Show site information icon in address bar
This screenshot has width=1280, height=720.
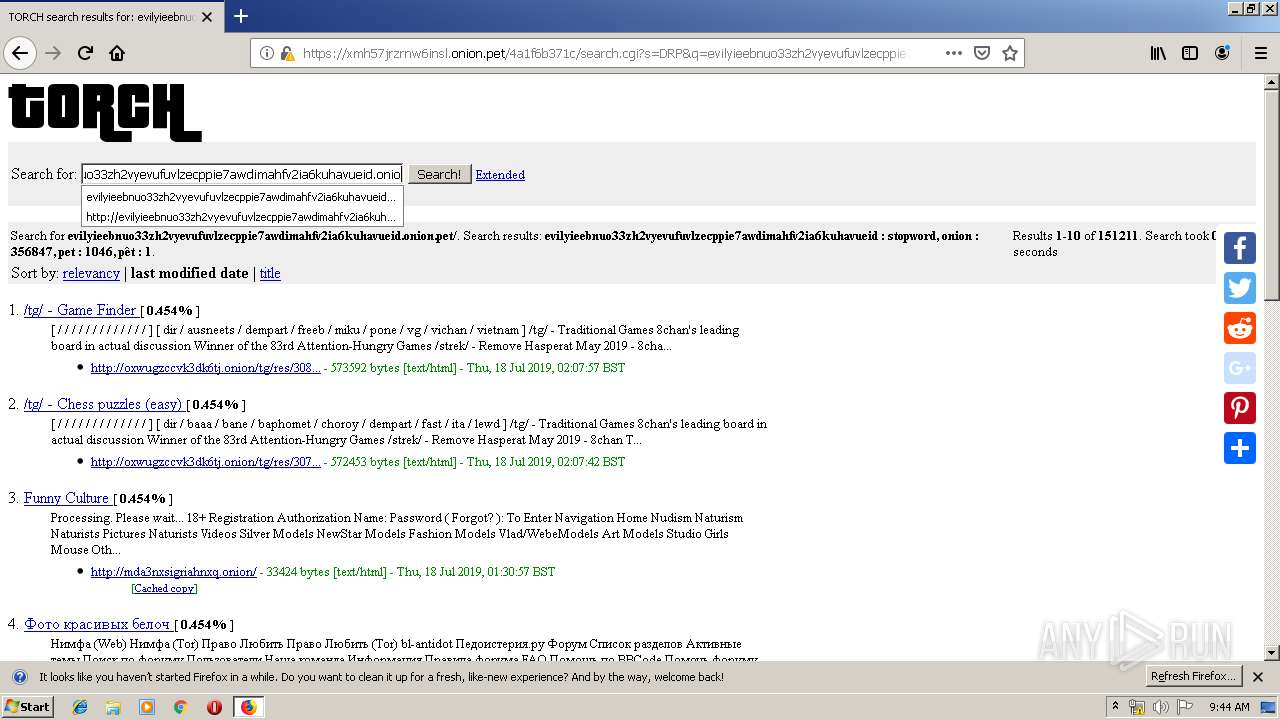point(267,53)
